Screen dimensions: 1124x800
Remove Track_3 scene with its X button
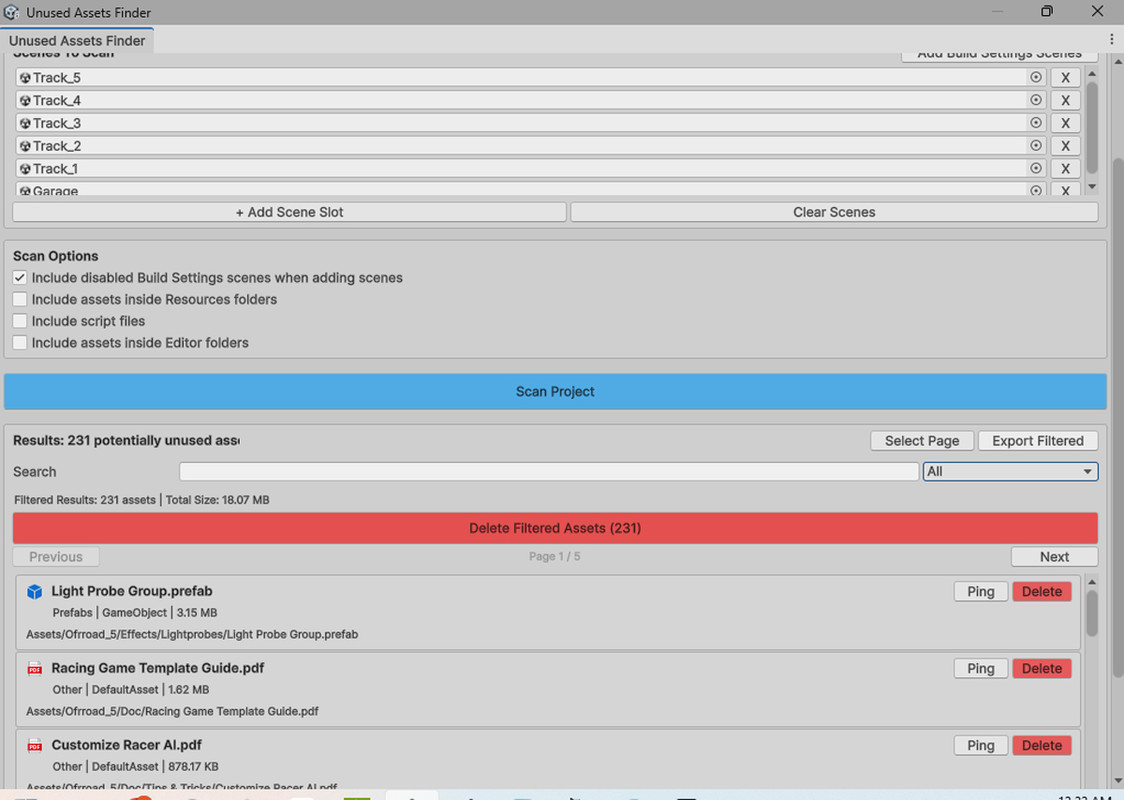coord(1065,123)
